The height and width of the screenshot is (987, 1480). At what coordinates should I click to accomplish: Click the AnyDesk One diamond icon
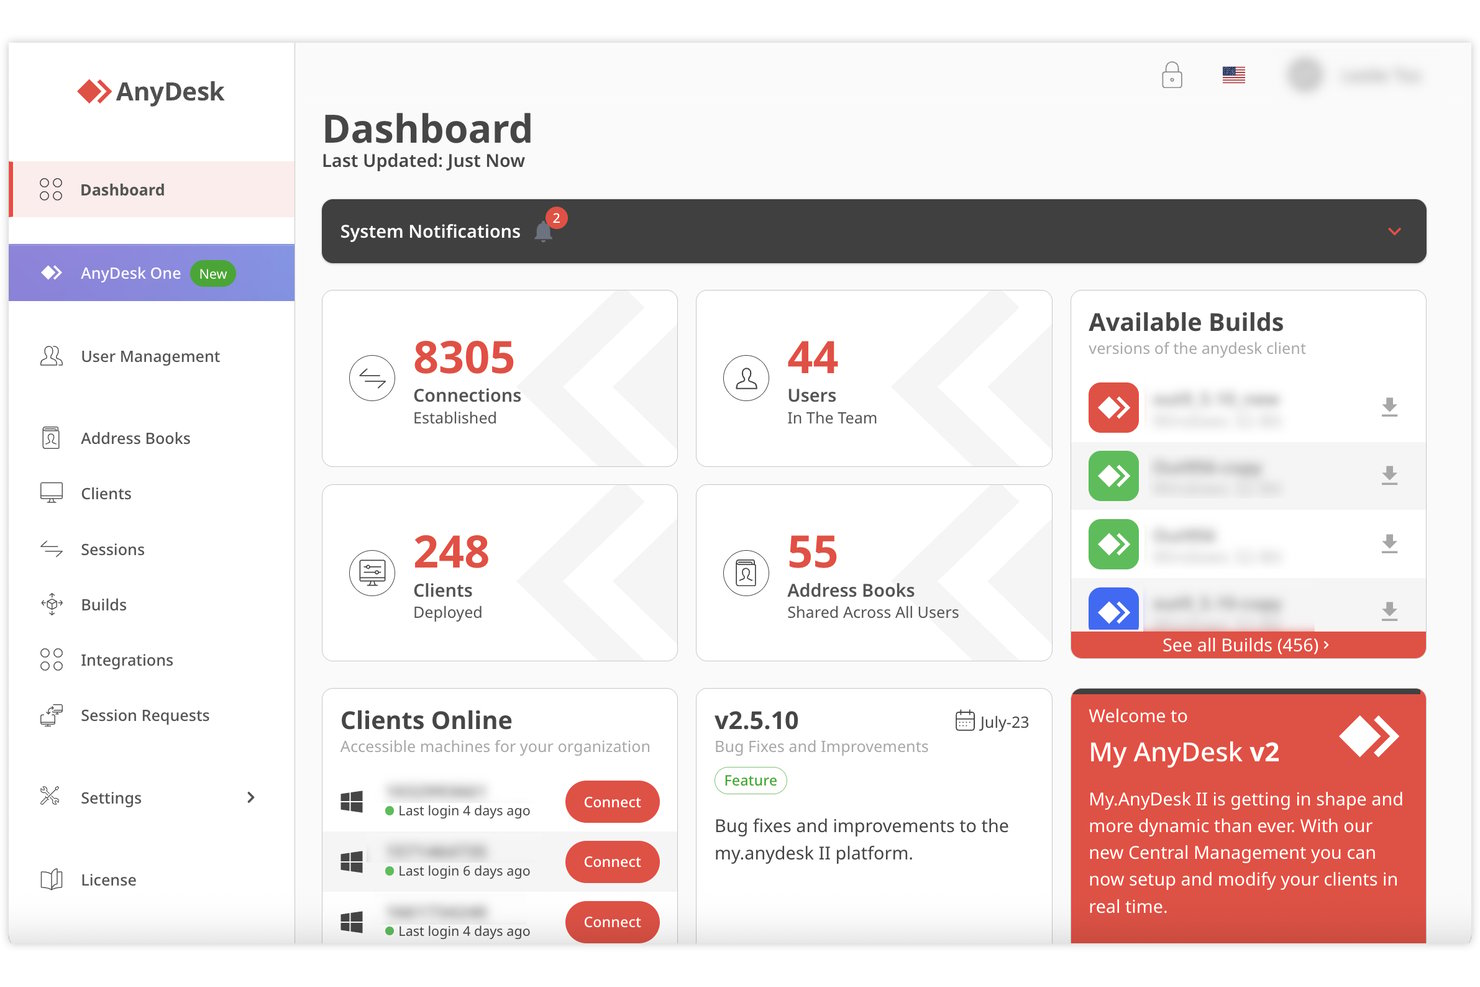click(51, 272)
